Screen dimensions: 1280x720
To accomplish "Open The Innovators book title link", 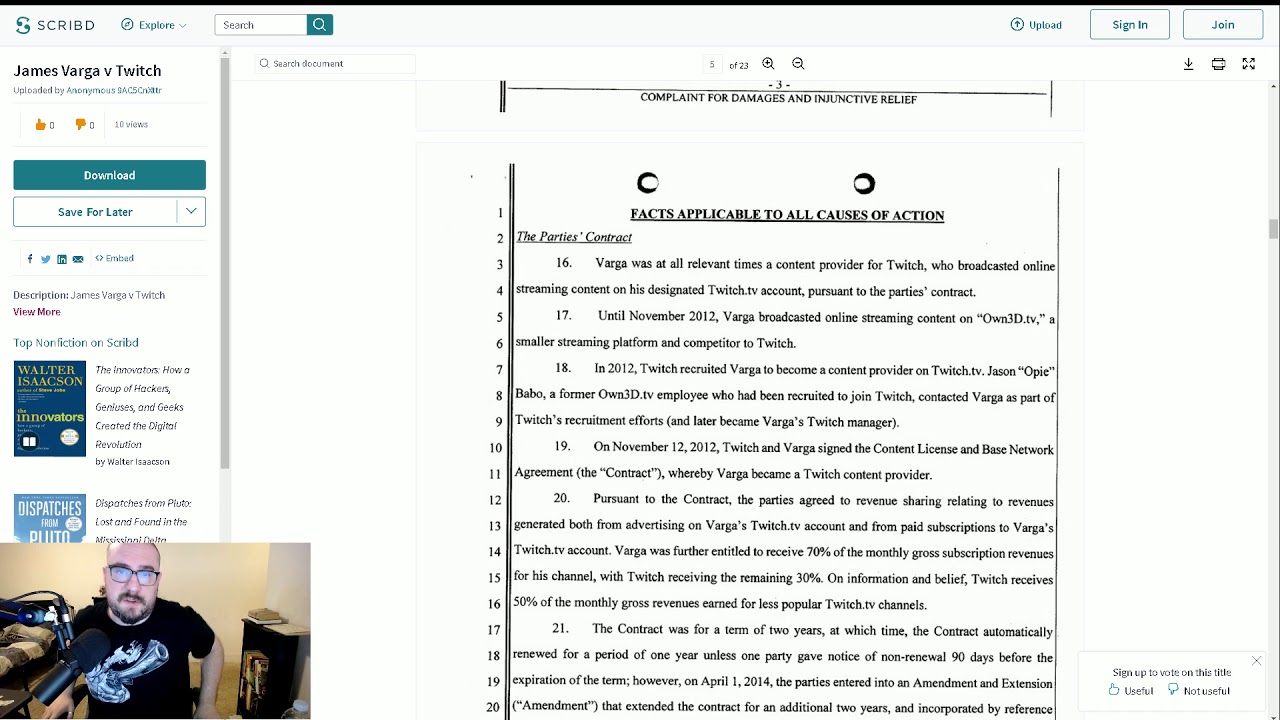I will coord(141,407).
